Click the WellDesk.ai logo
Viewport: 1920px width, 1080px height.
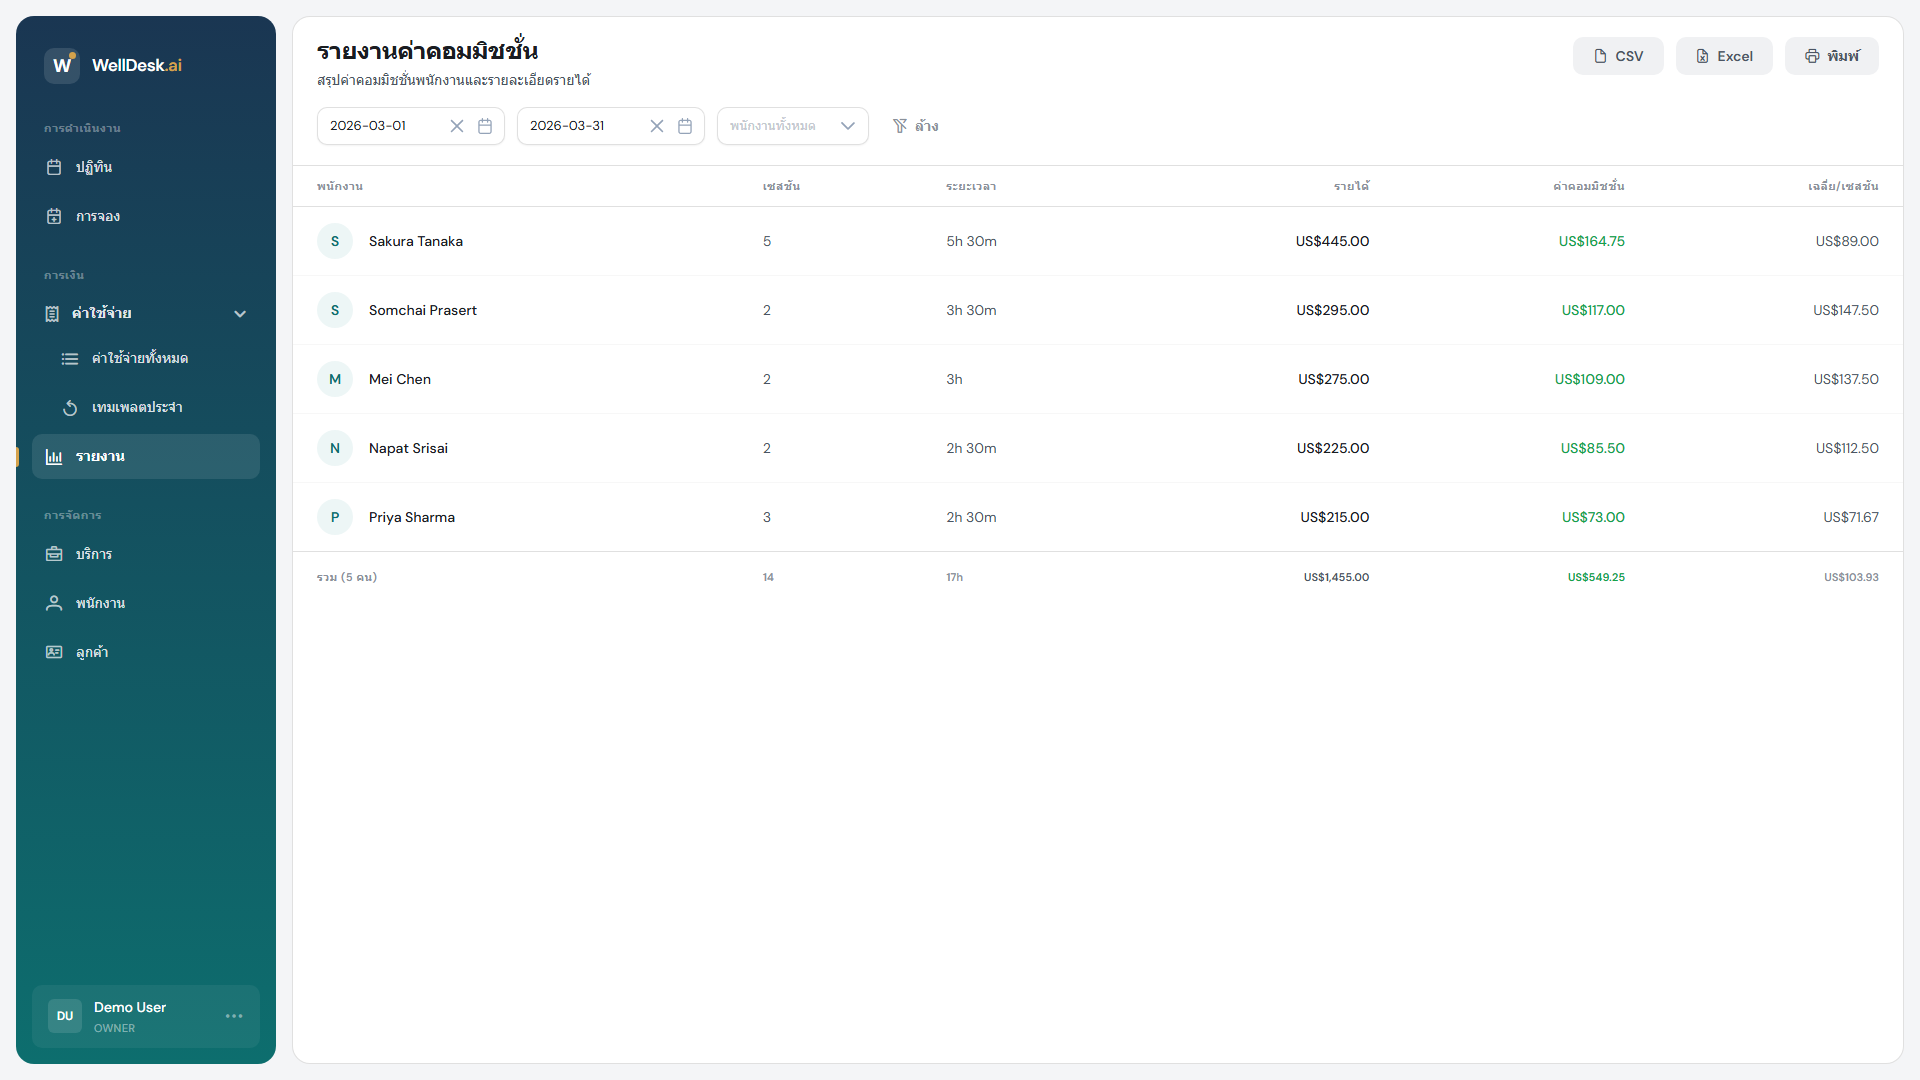[62, 65]
